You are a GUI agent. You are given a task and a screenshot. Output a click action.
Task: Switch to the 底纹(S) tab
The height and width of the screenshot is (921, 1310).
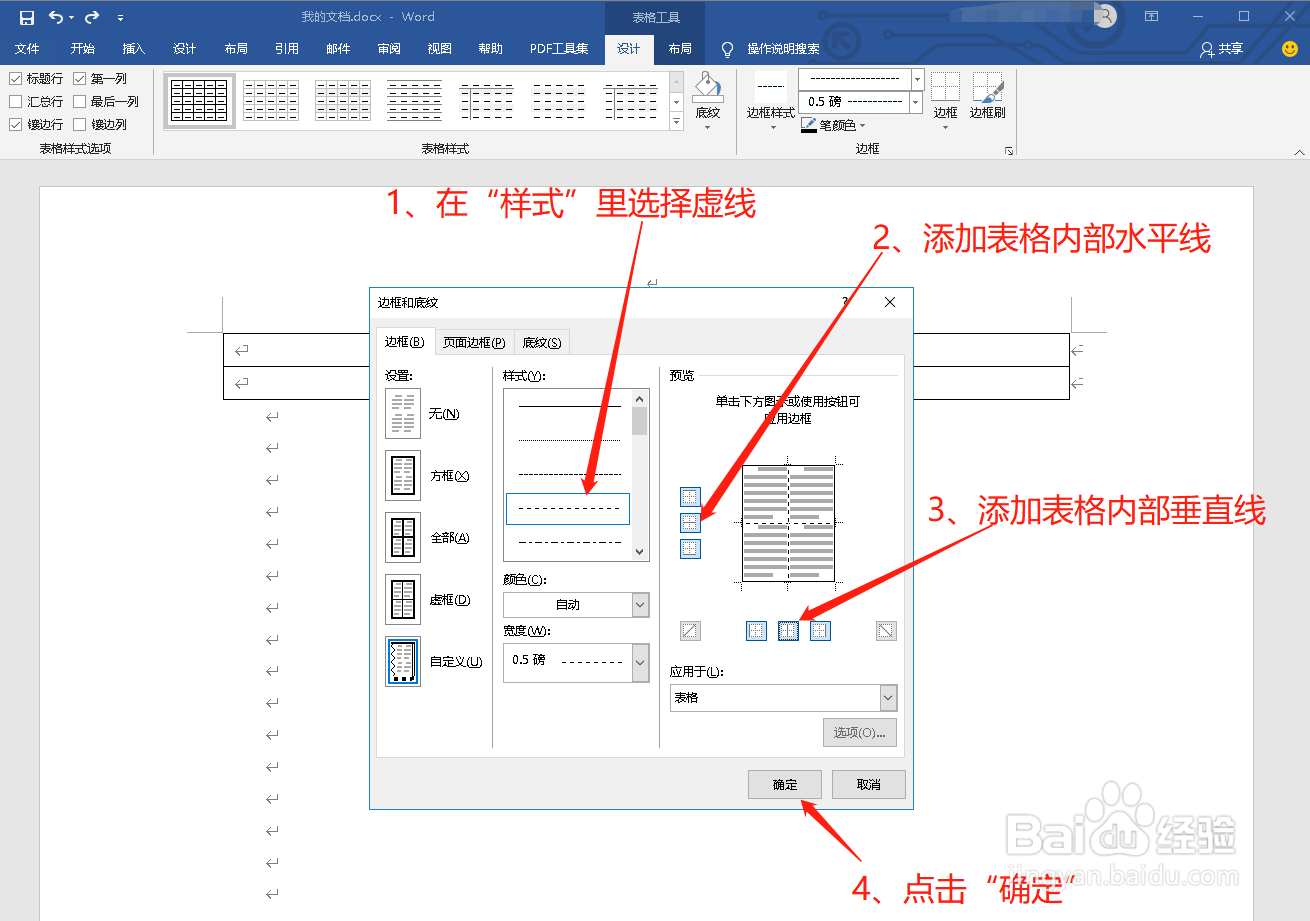click(x=542, y=342)
